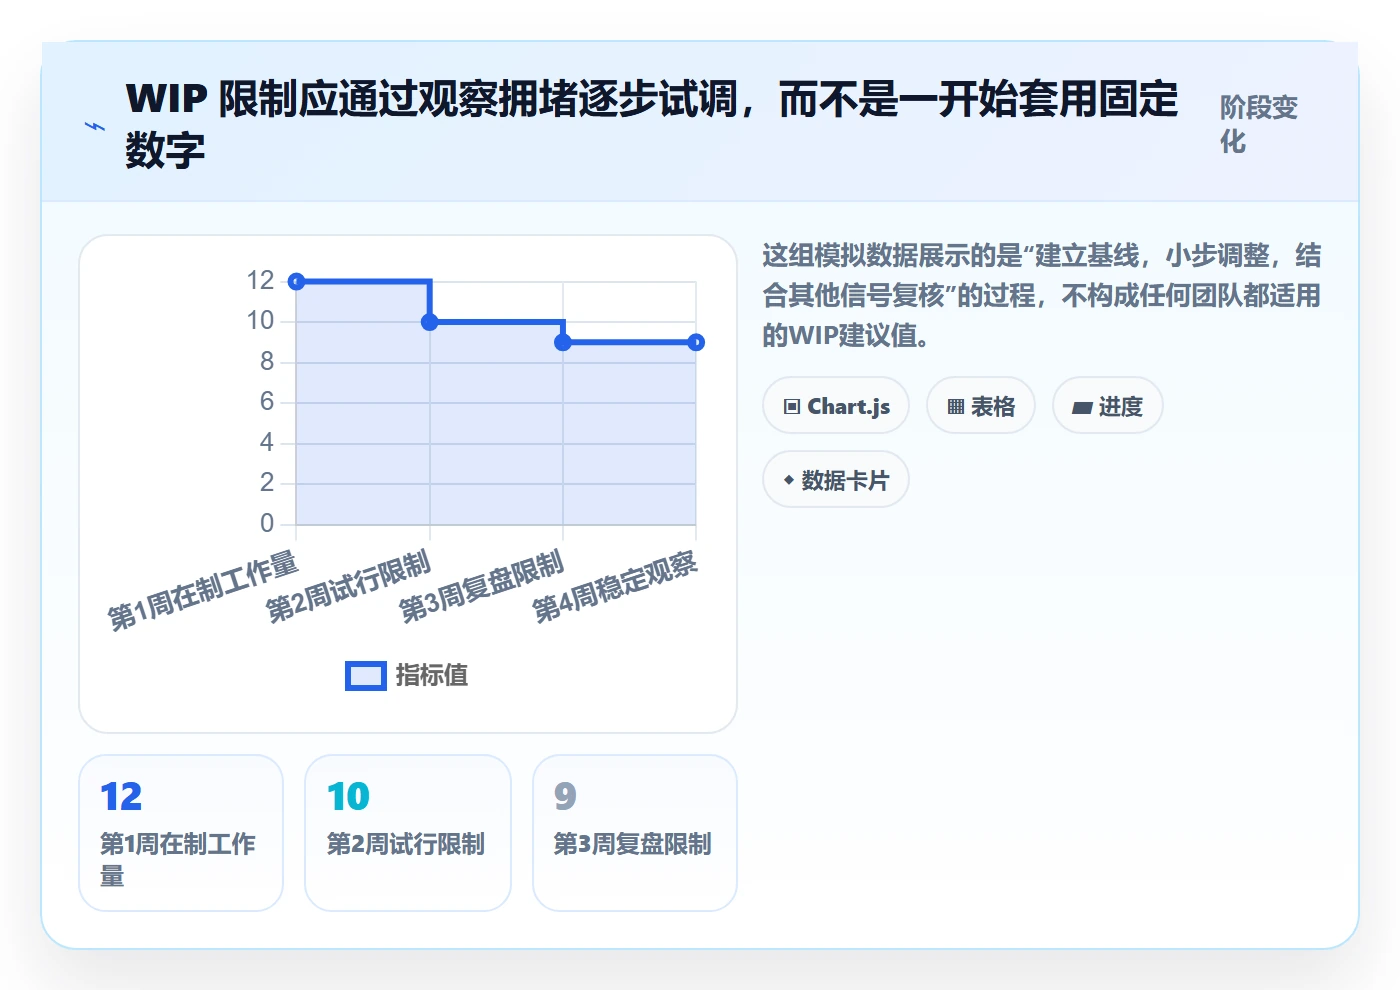The width and height of the screenshot is (1400, 990).
Task: Click the y-axis value 0
Action: (x=267, y=523)
